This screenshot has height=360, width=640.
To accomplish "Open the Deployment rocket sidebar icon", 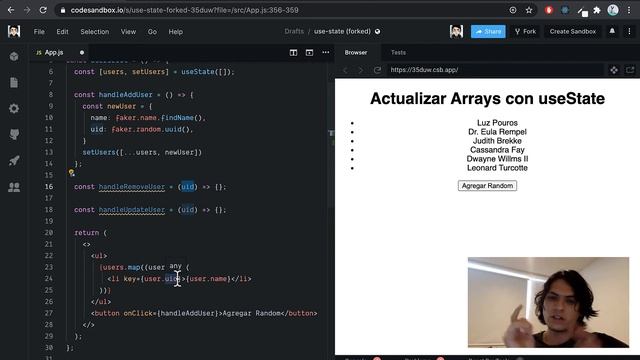I will click(14, 160).
